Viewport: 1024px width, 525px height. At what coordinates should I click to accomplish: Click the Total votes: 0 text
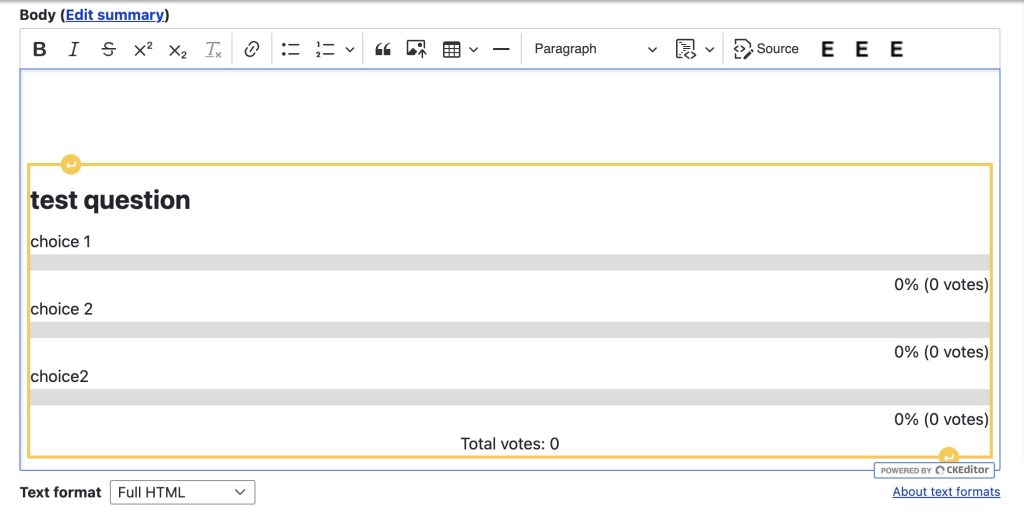click(x=510, y=444)
